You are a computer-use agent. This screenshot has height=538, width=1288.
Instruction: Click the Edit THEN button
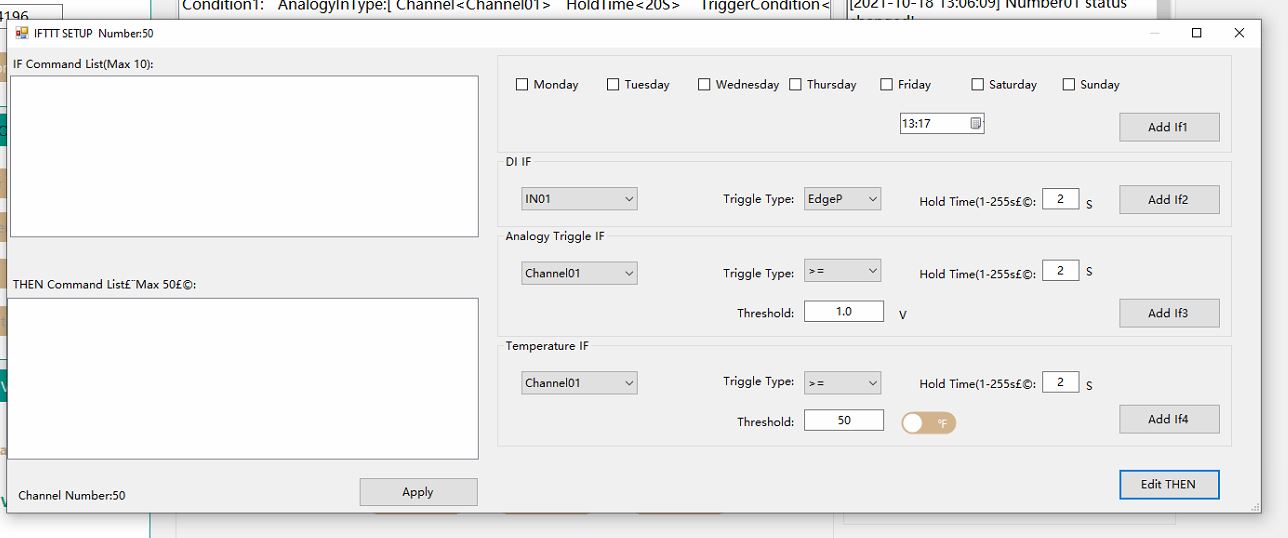[x=1168, y=484]
